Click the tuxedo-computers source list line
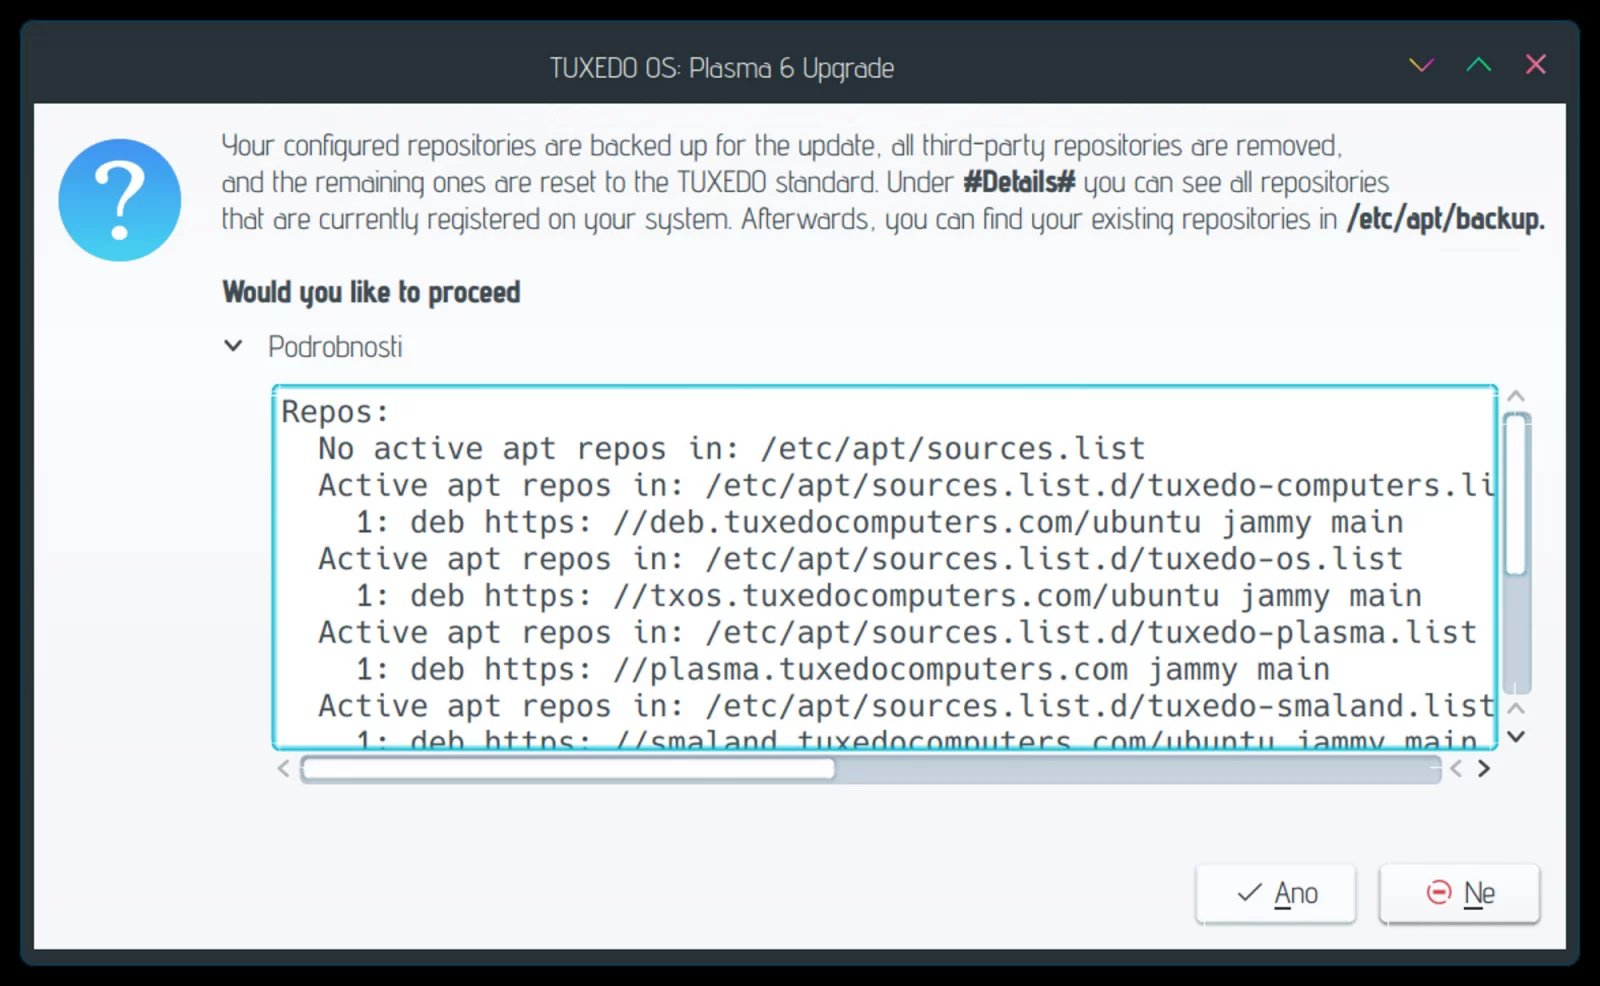The image size is (1600, 986). point(906,486)
